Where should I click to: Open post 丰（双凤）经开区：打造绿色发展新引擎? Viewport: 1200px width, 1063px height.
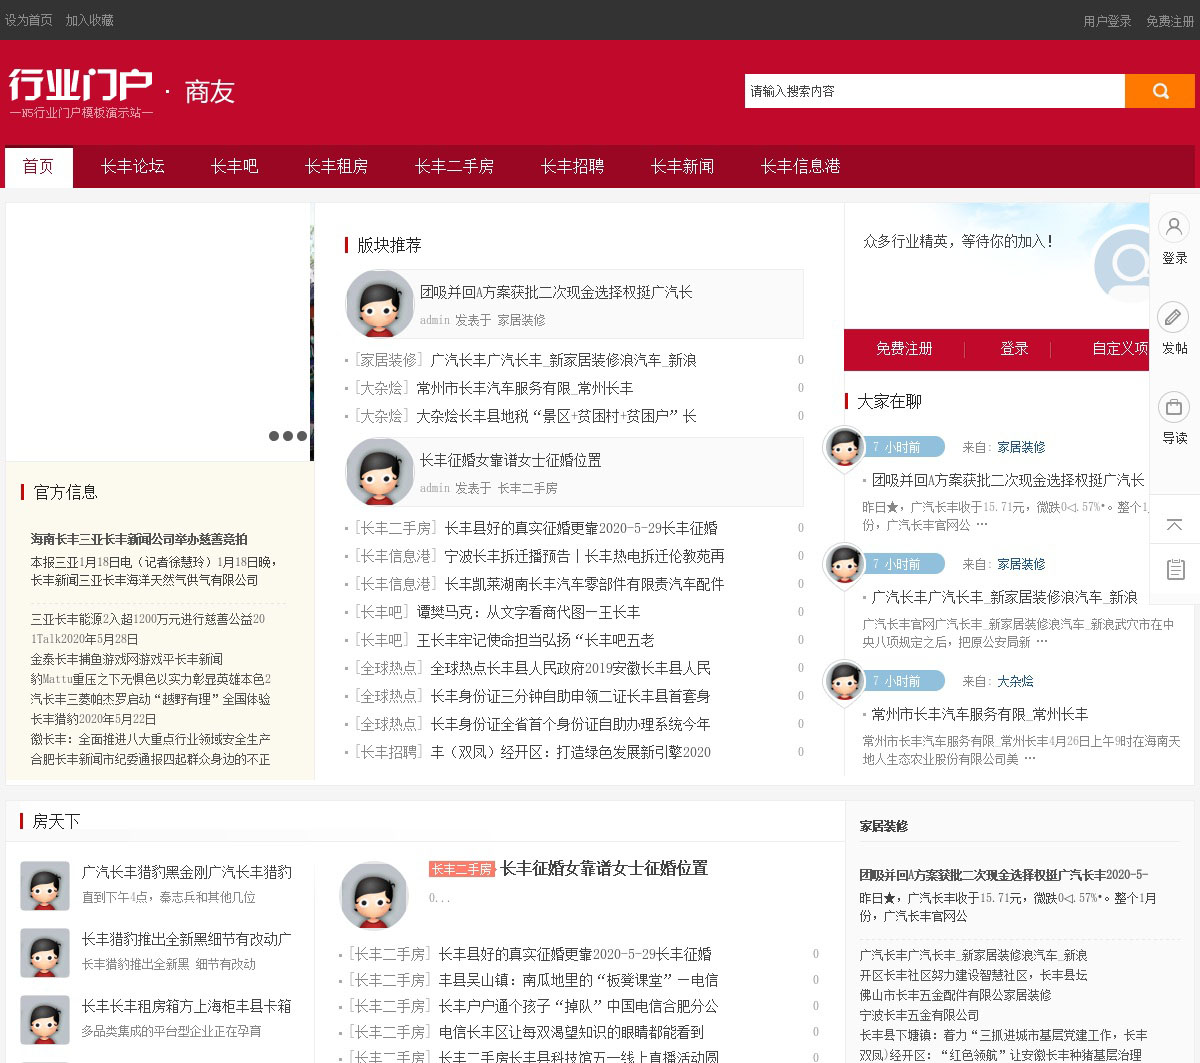point(570,752)
